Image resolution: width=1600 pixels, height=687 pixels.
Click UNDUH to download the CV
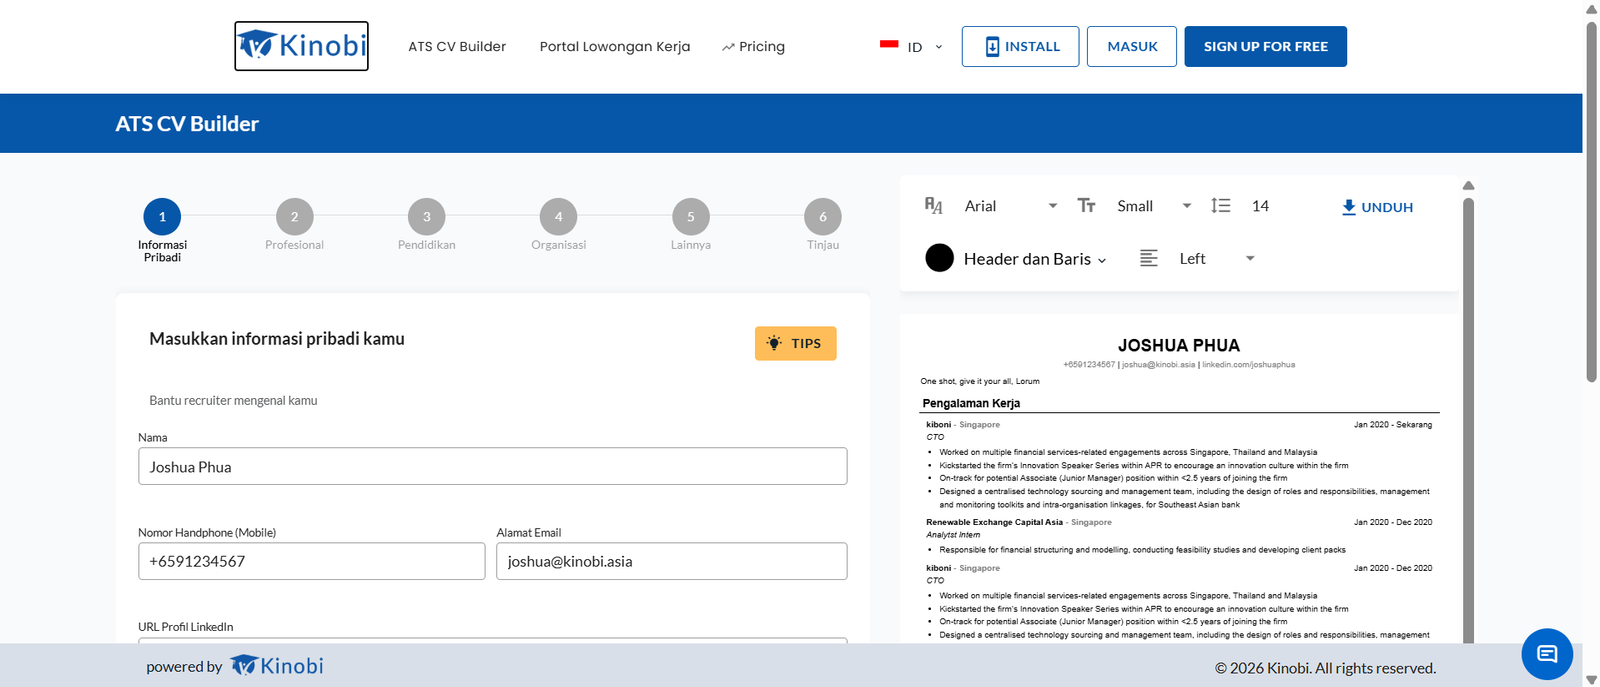pyautogui.click(x=1377, y=207)
